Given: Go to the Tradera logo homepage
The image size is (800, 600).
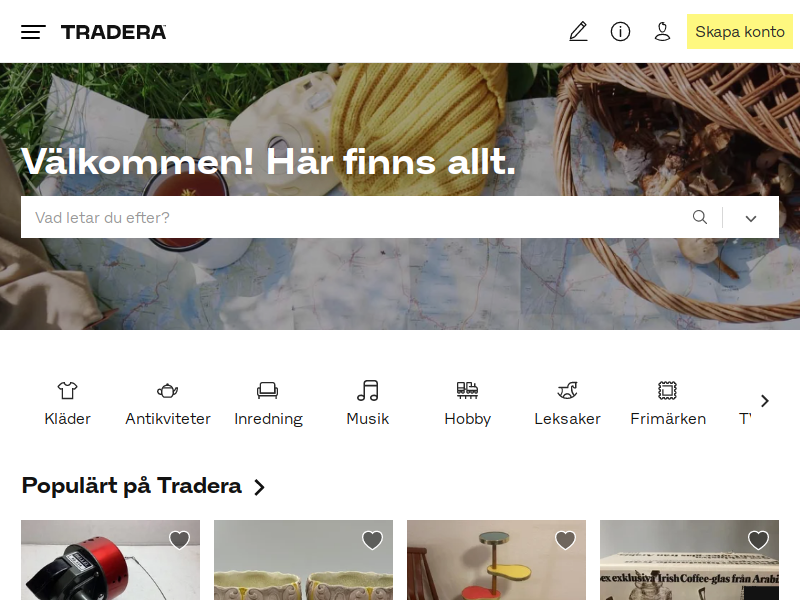Looking at the screenshot, I should 113,32.
